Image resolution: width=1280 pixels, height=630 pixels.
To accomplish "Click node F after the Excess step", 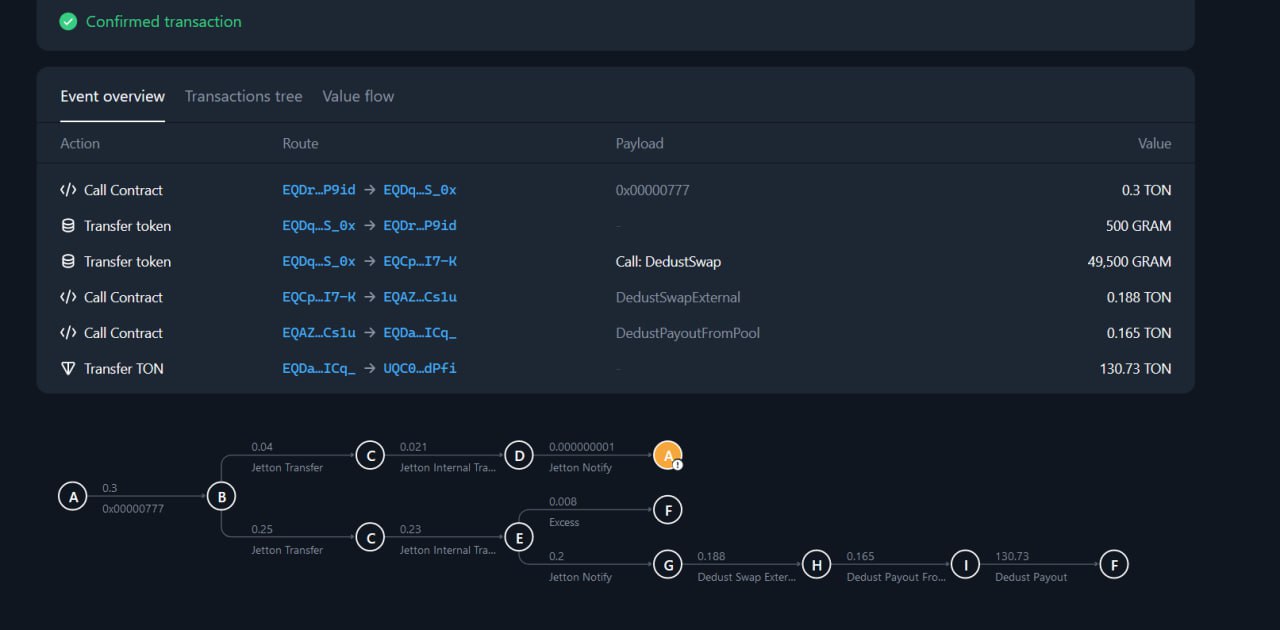I will [667, 510].
